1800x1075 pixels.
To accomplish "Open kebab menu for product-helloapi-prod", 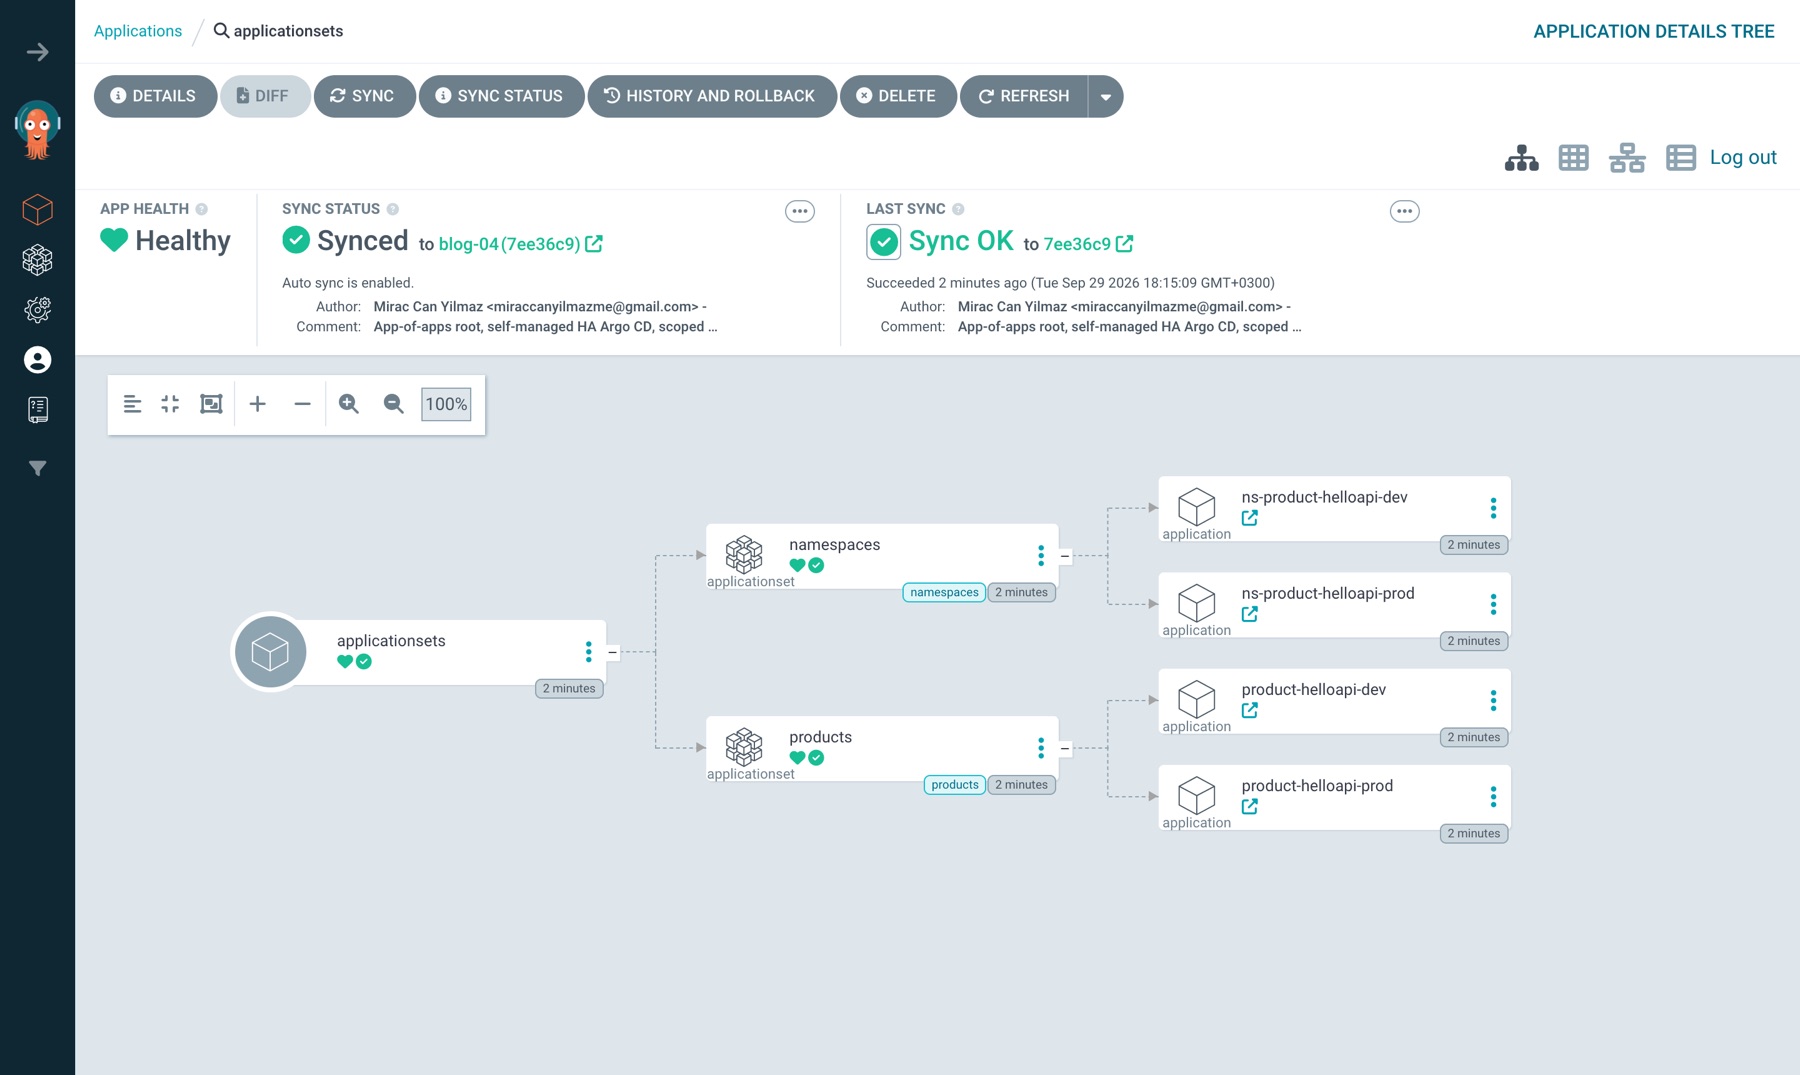I will tap(1493, 797).
